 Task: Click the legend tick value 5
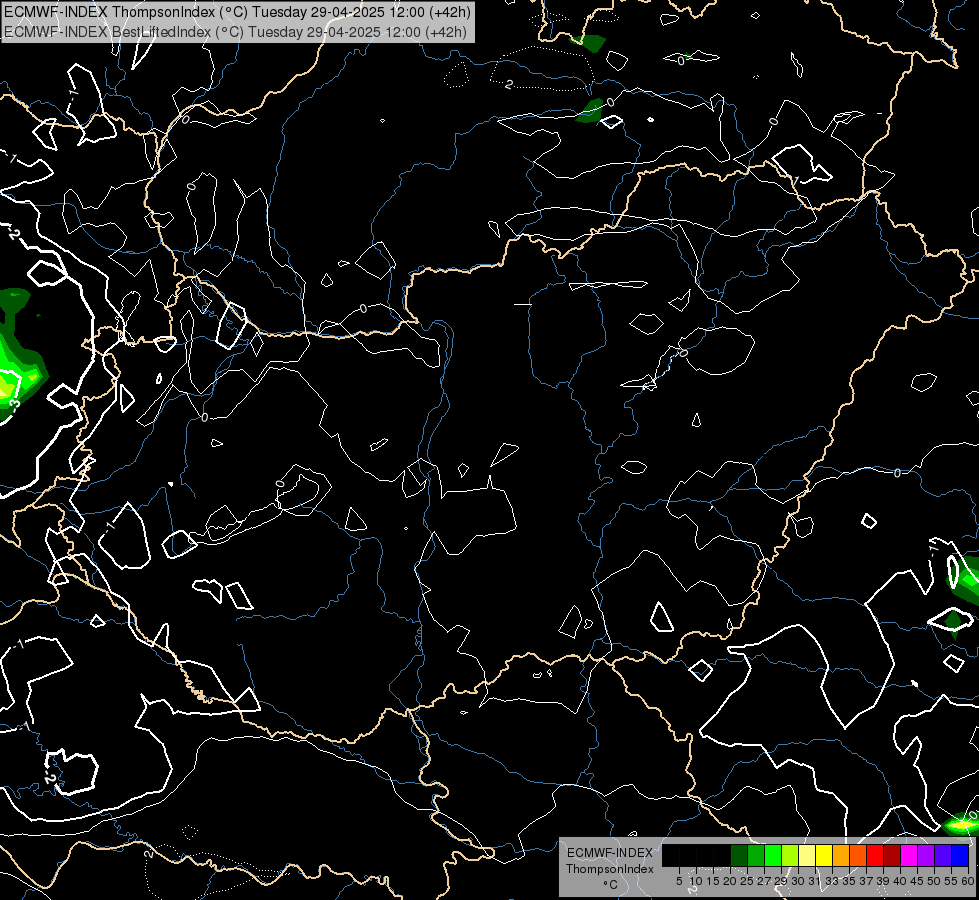click(x=679, y=881)
